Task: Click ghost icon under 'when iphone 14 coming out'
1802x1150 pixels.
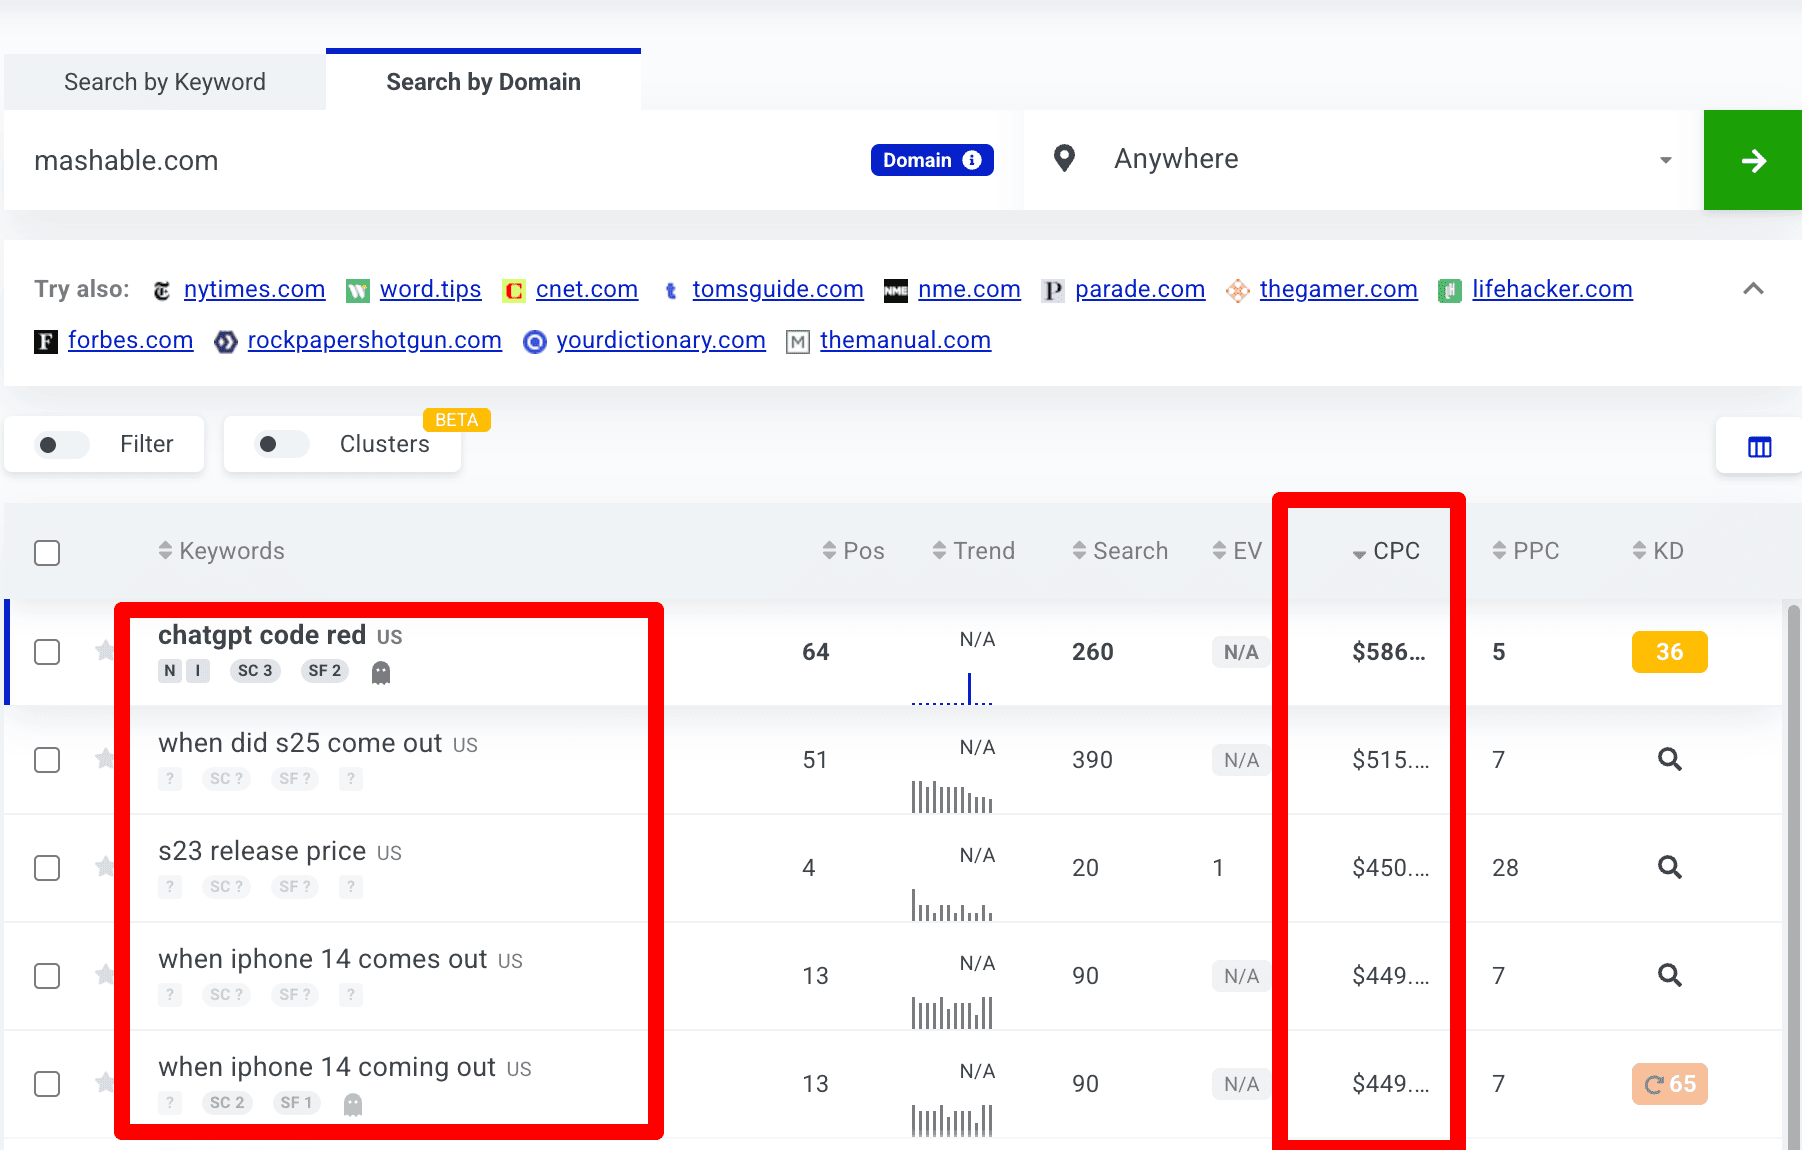Action: click(352, 1104)
